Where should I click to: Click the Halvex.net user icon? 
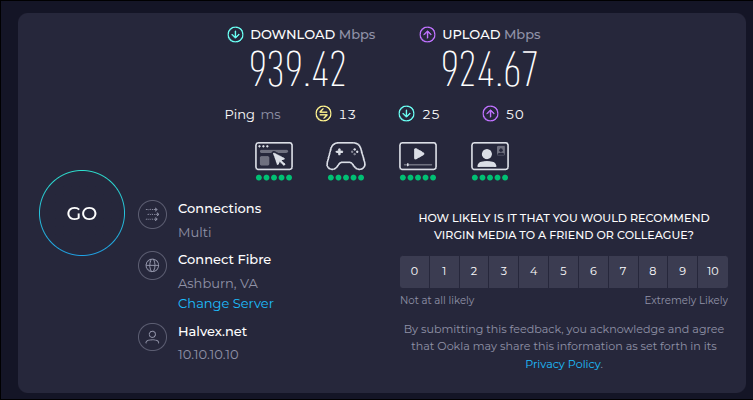coord(152,337)
